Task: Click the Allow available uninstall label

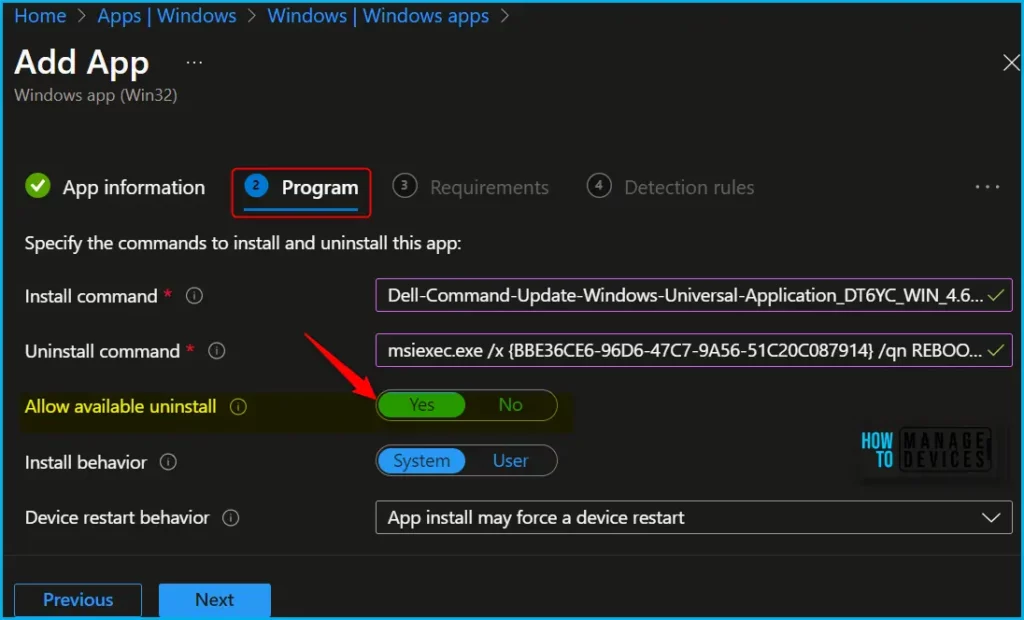Action: (x=120, y=407)
